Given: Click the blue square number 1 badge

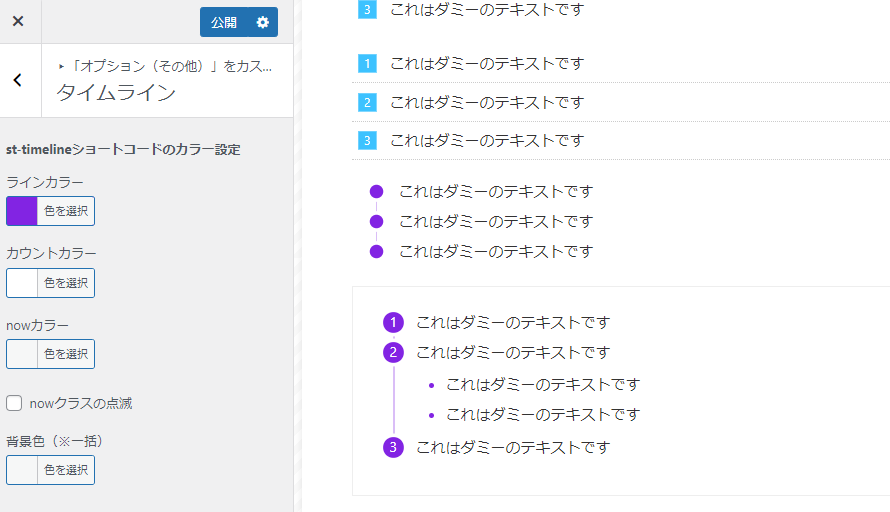Looking at the screenshot, I should (x=367, y=64).
